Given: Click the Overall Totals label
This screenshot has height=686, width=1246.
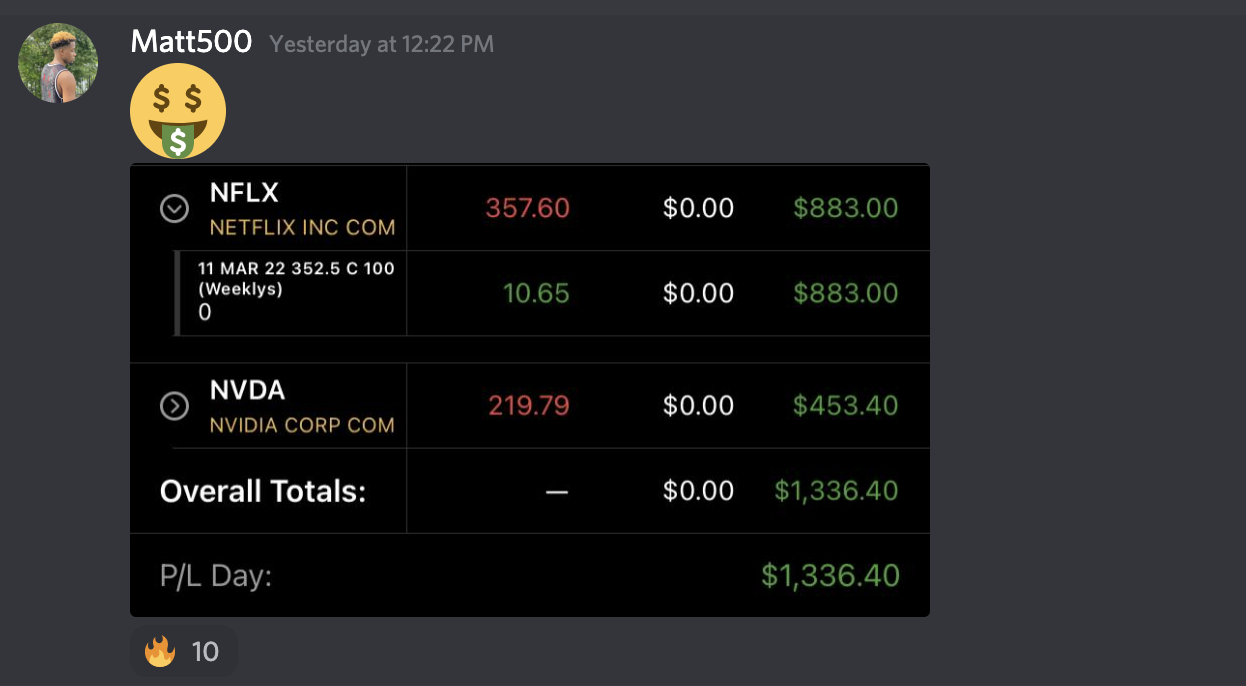Looking at the screenshot, I should tap(263, 491).
